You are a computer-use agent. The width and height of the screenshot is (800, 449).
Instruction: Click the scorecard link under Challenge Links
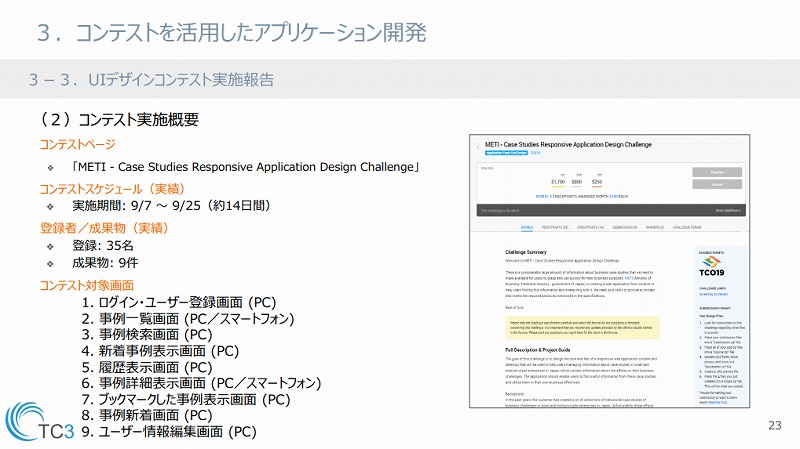pyautogui.click(x=713, y=295)
